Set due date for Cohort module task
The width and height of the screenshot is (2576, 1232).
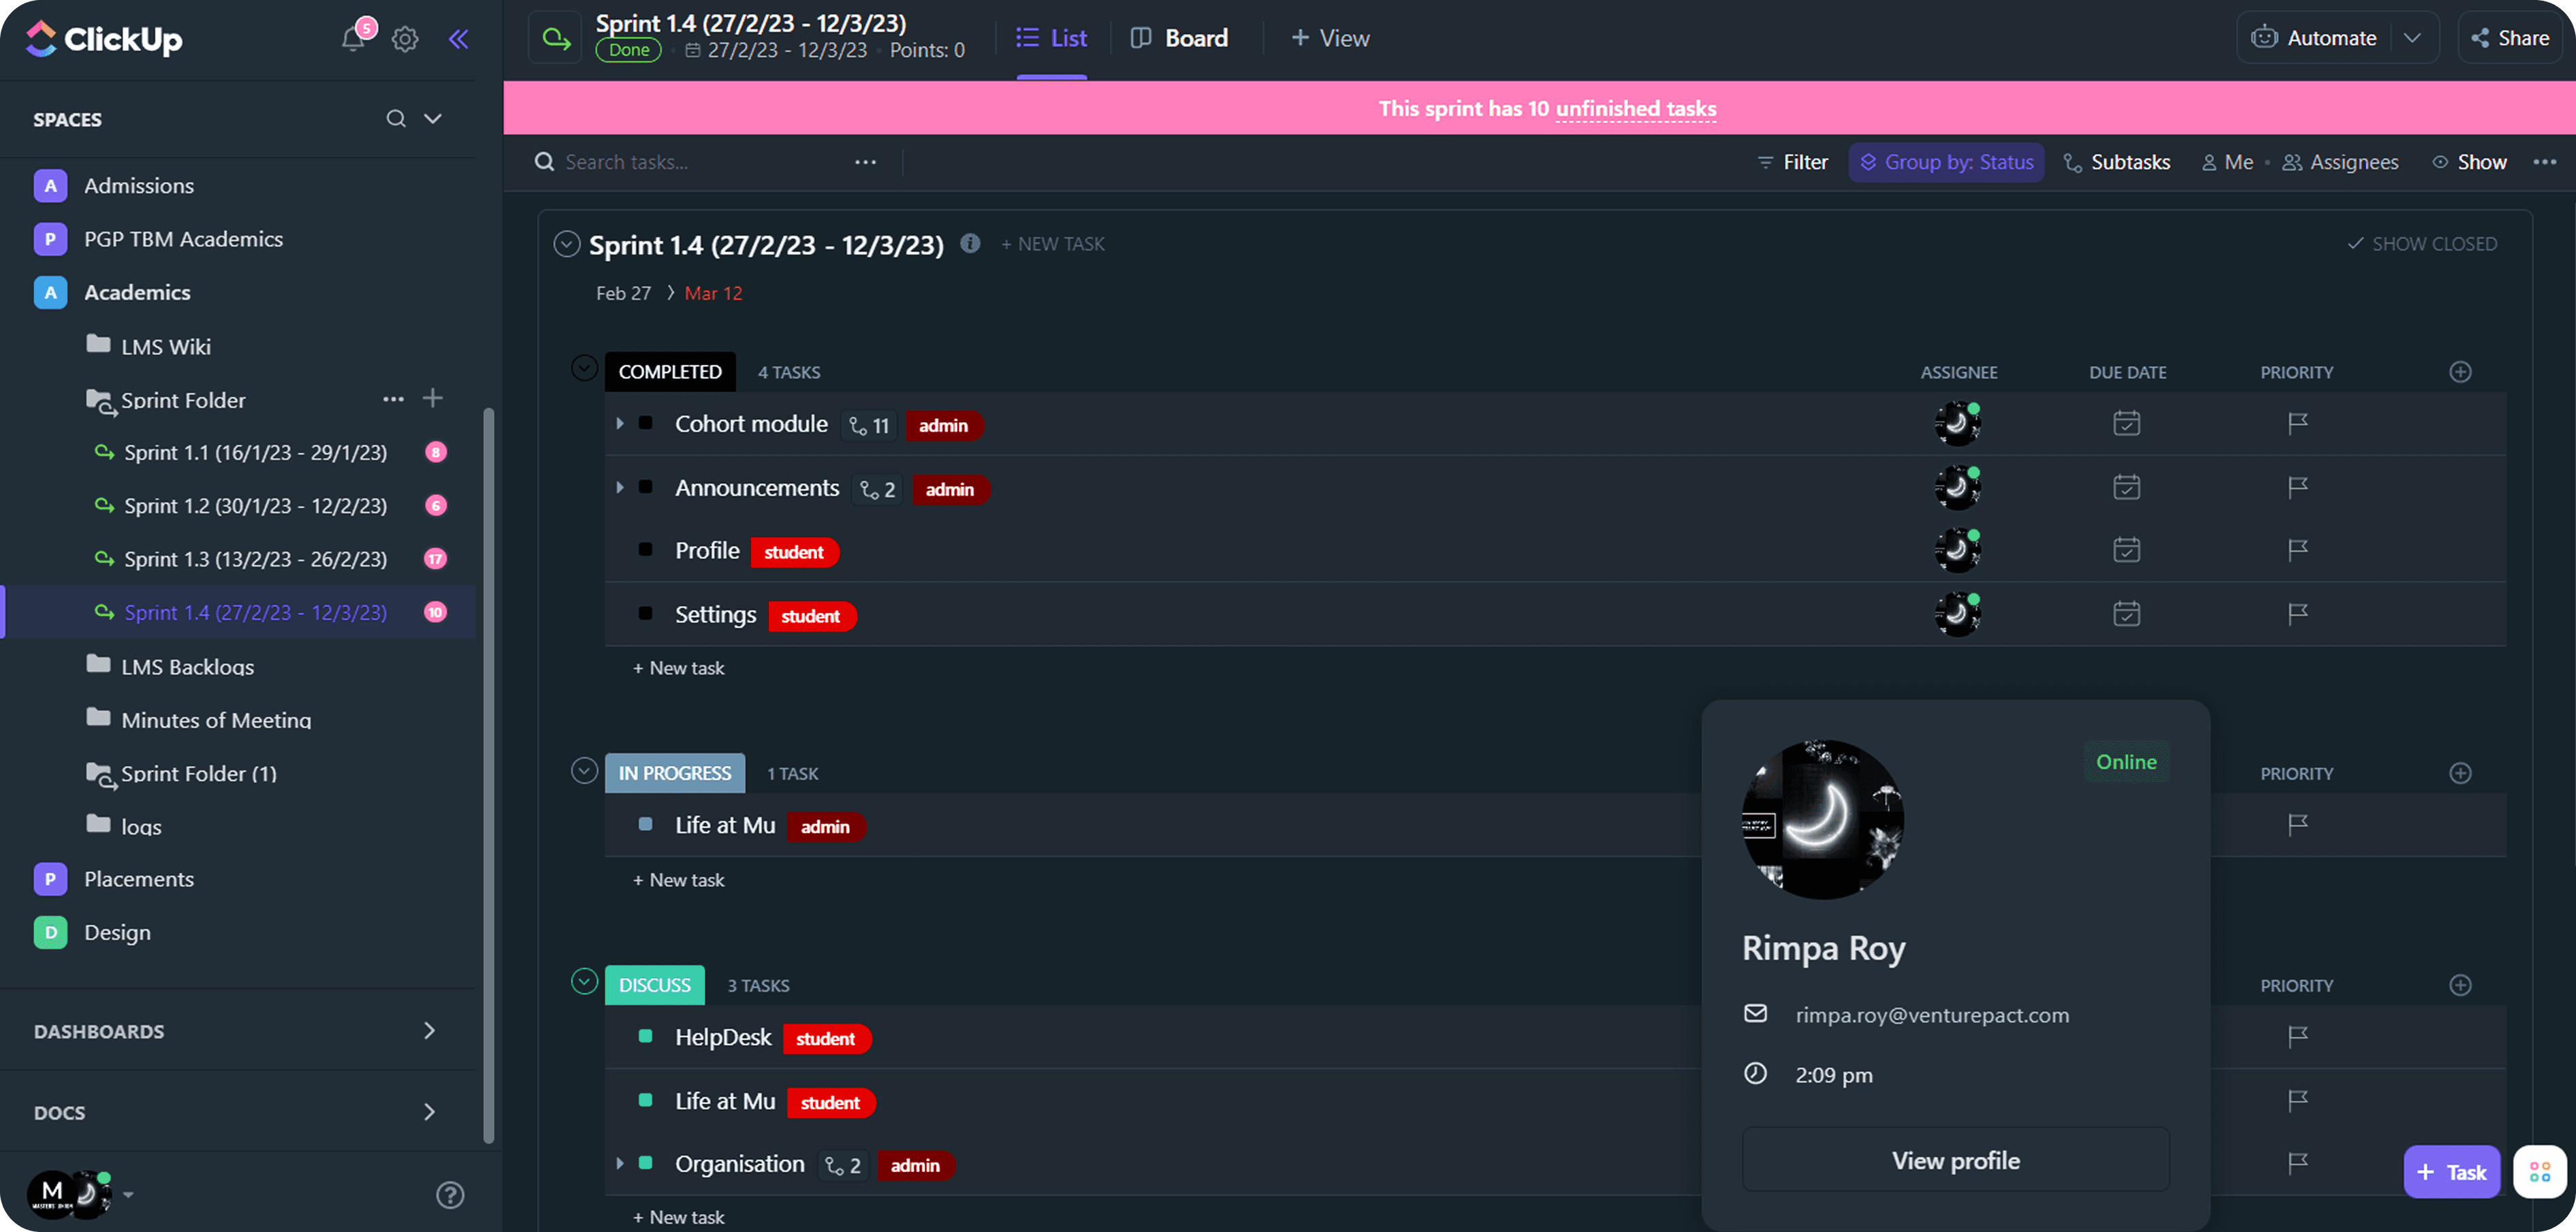[x=2127, y=423]
